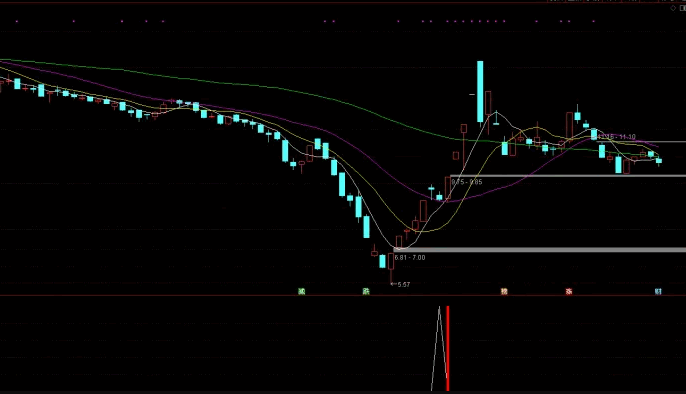Select the thick gray support line near 7.00
The image size is (686, 394).
pyautogui.click(x=539, y=250)
